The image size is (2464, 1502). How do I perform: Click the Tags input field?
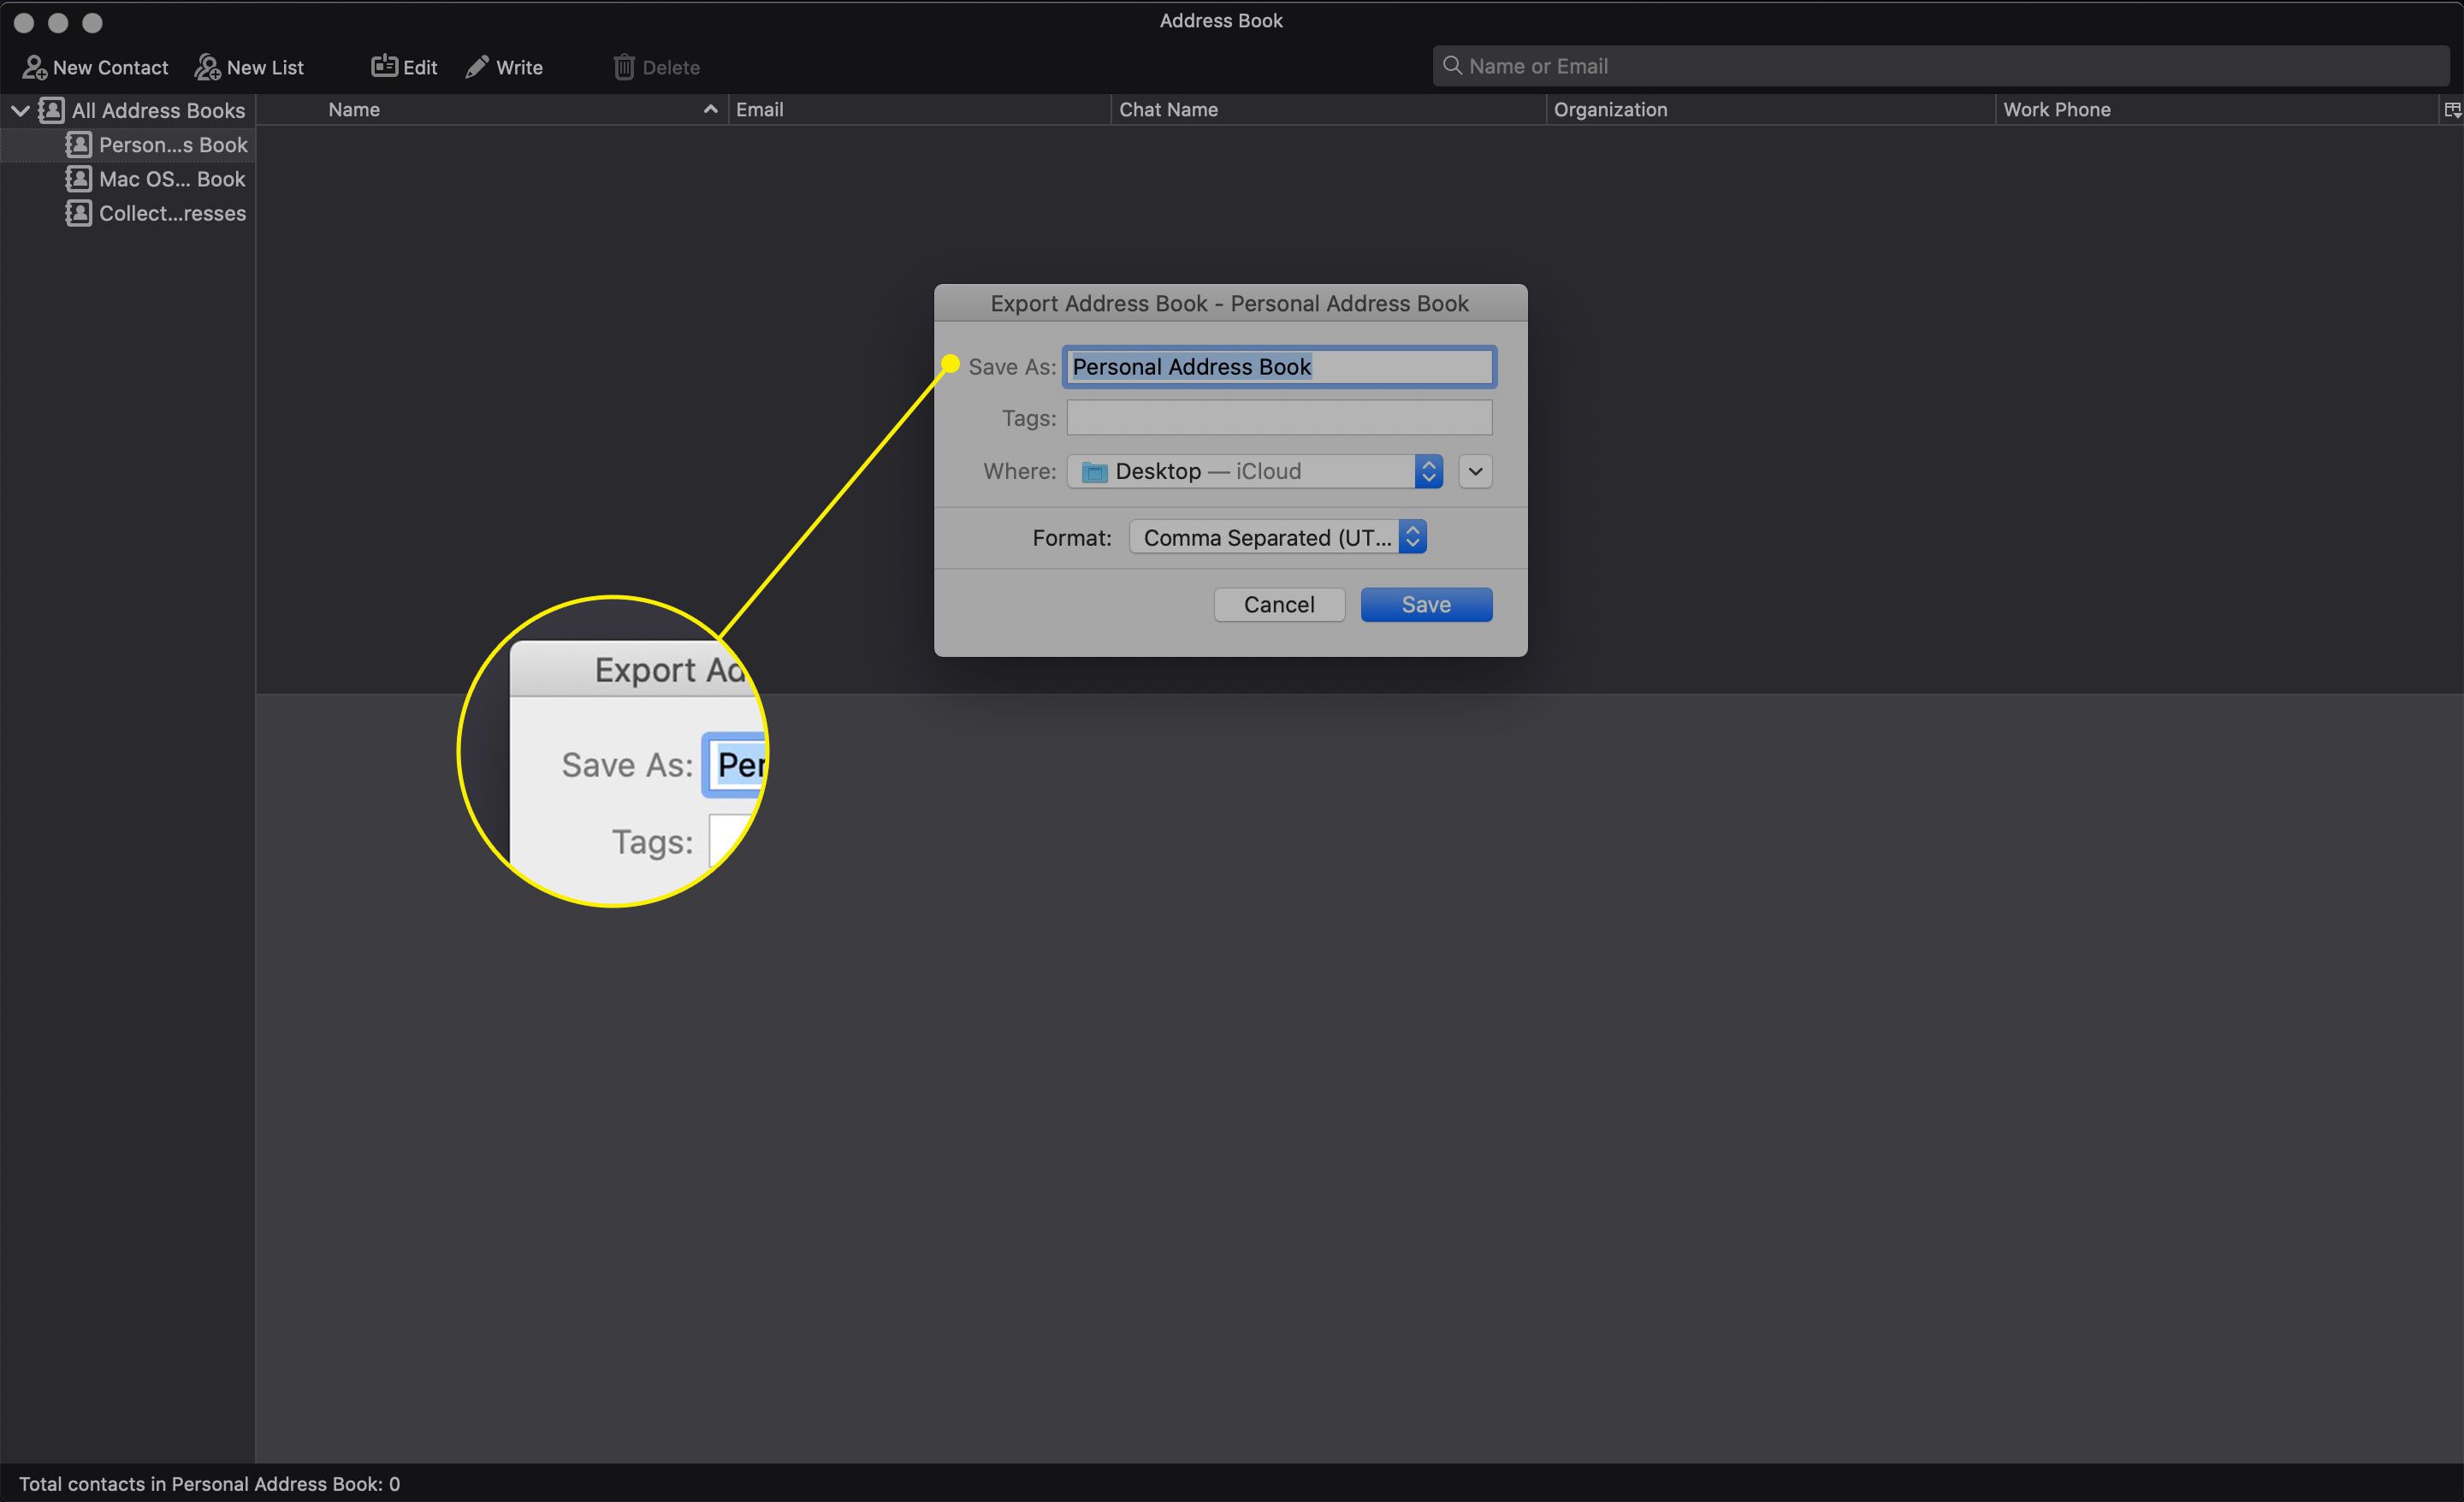click(x=1282, y=417)
